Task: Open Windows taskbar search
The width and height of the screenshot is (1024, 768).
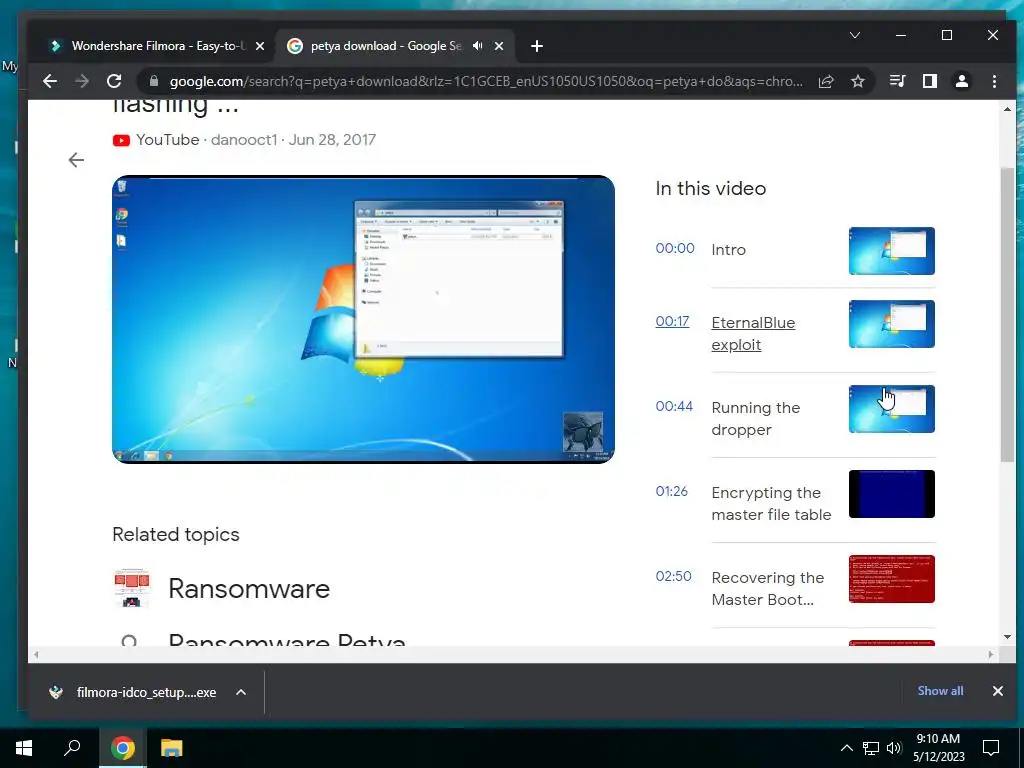Action: point(72,748)
